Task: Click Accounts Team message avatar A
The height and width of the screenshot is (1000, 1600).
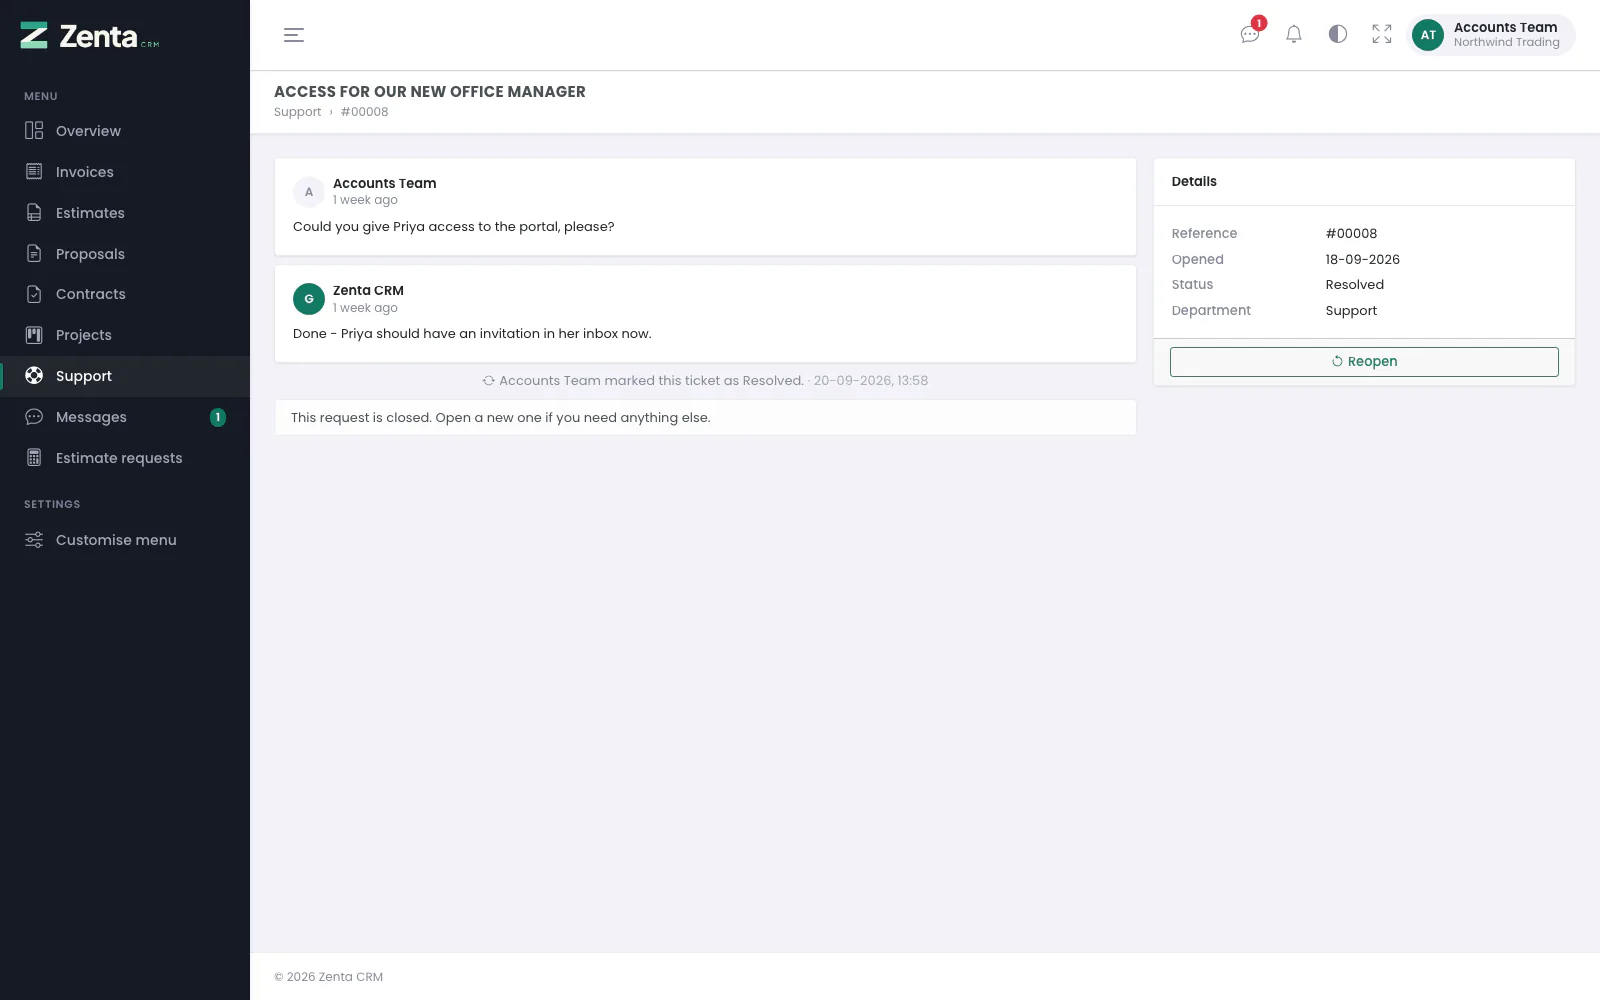Action: (x=309, y=192)
